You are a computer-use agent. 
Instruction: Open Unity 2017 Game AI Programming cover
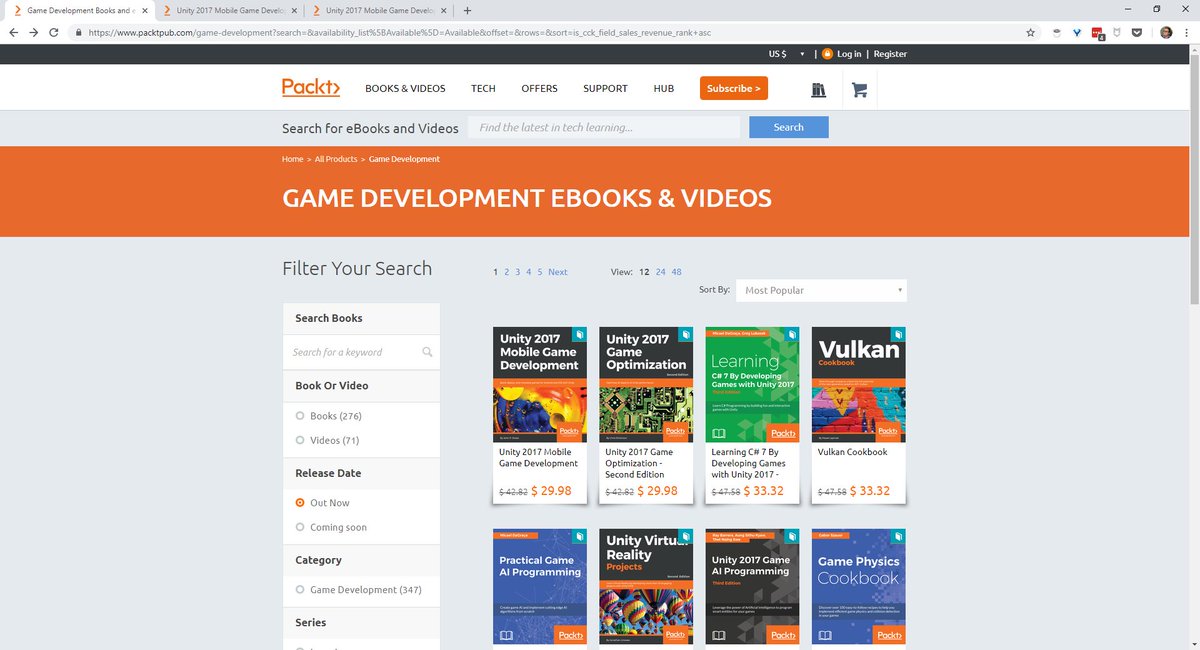click(752, 586)
